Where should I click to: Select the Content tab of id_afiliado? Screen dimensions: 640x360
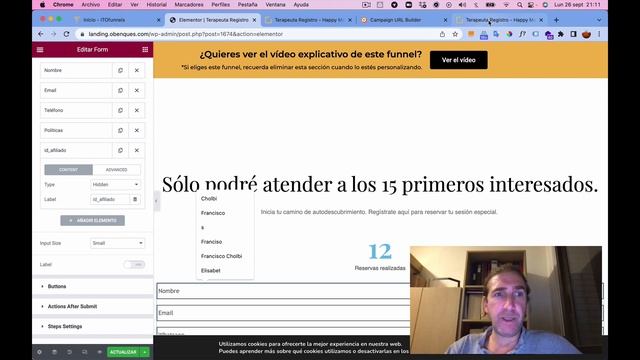[x=68, y=169]
